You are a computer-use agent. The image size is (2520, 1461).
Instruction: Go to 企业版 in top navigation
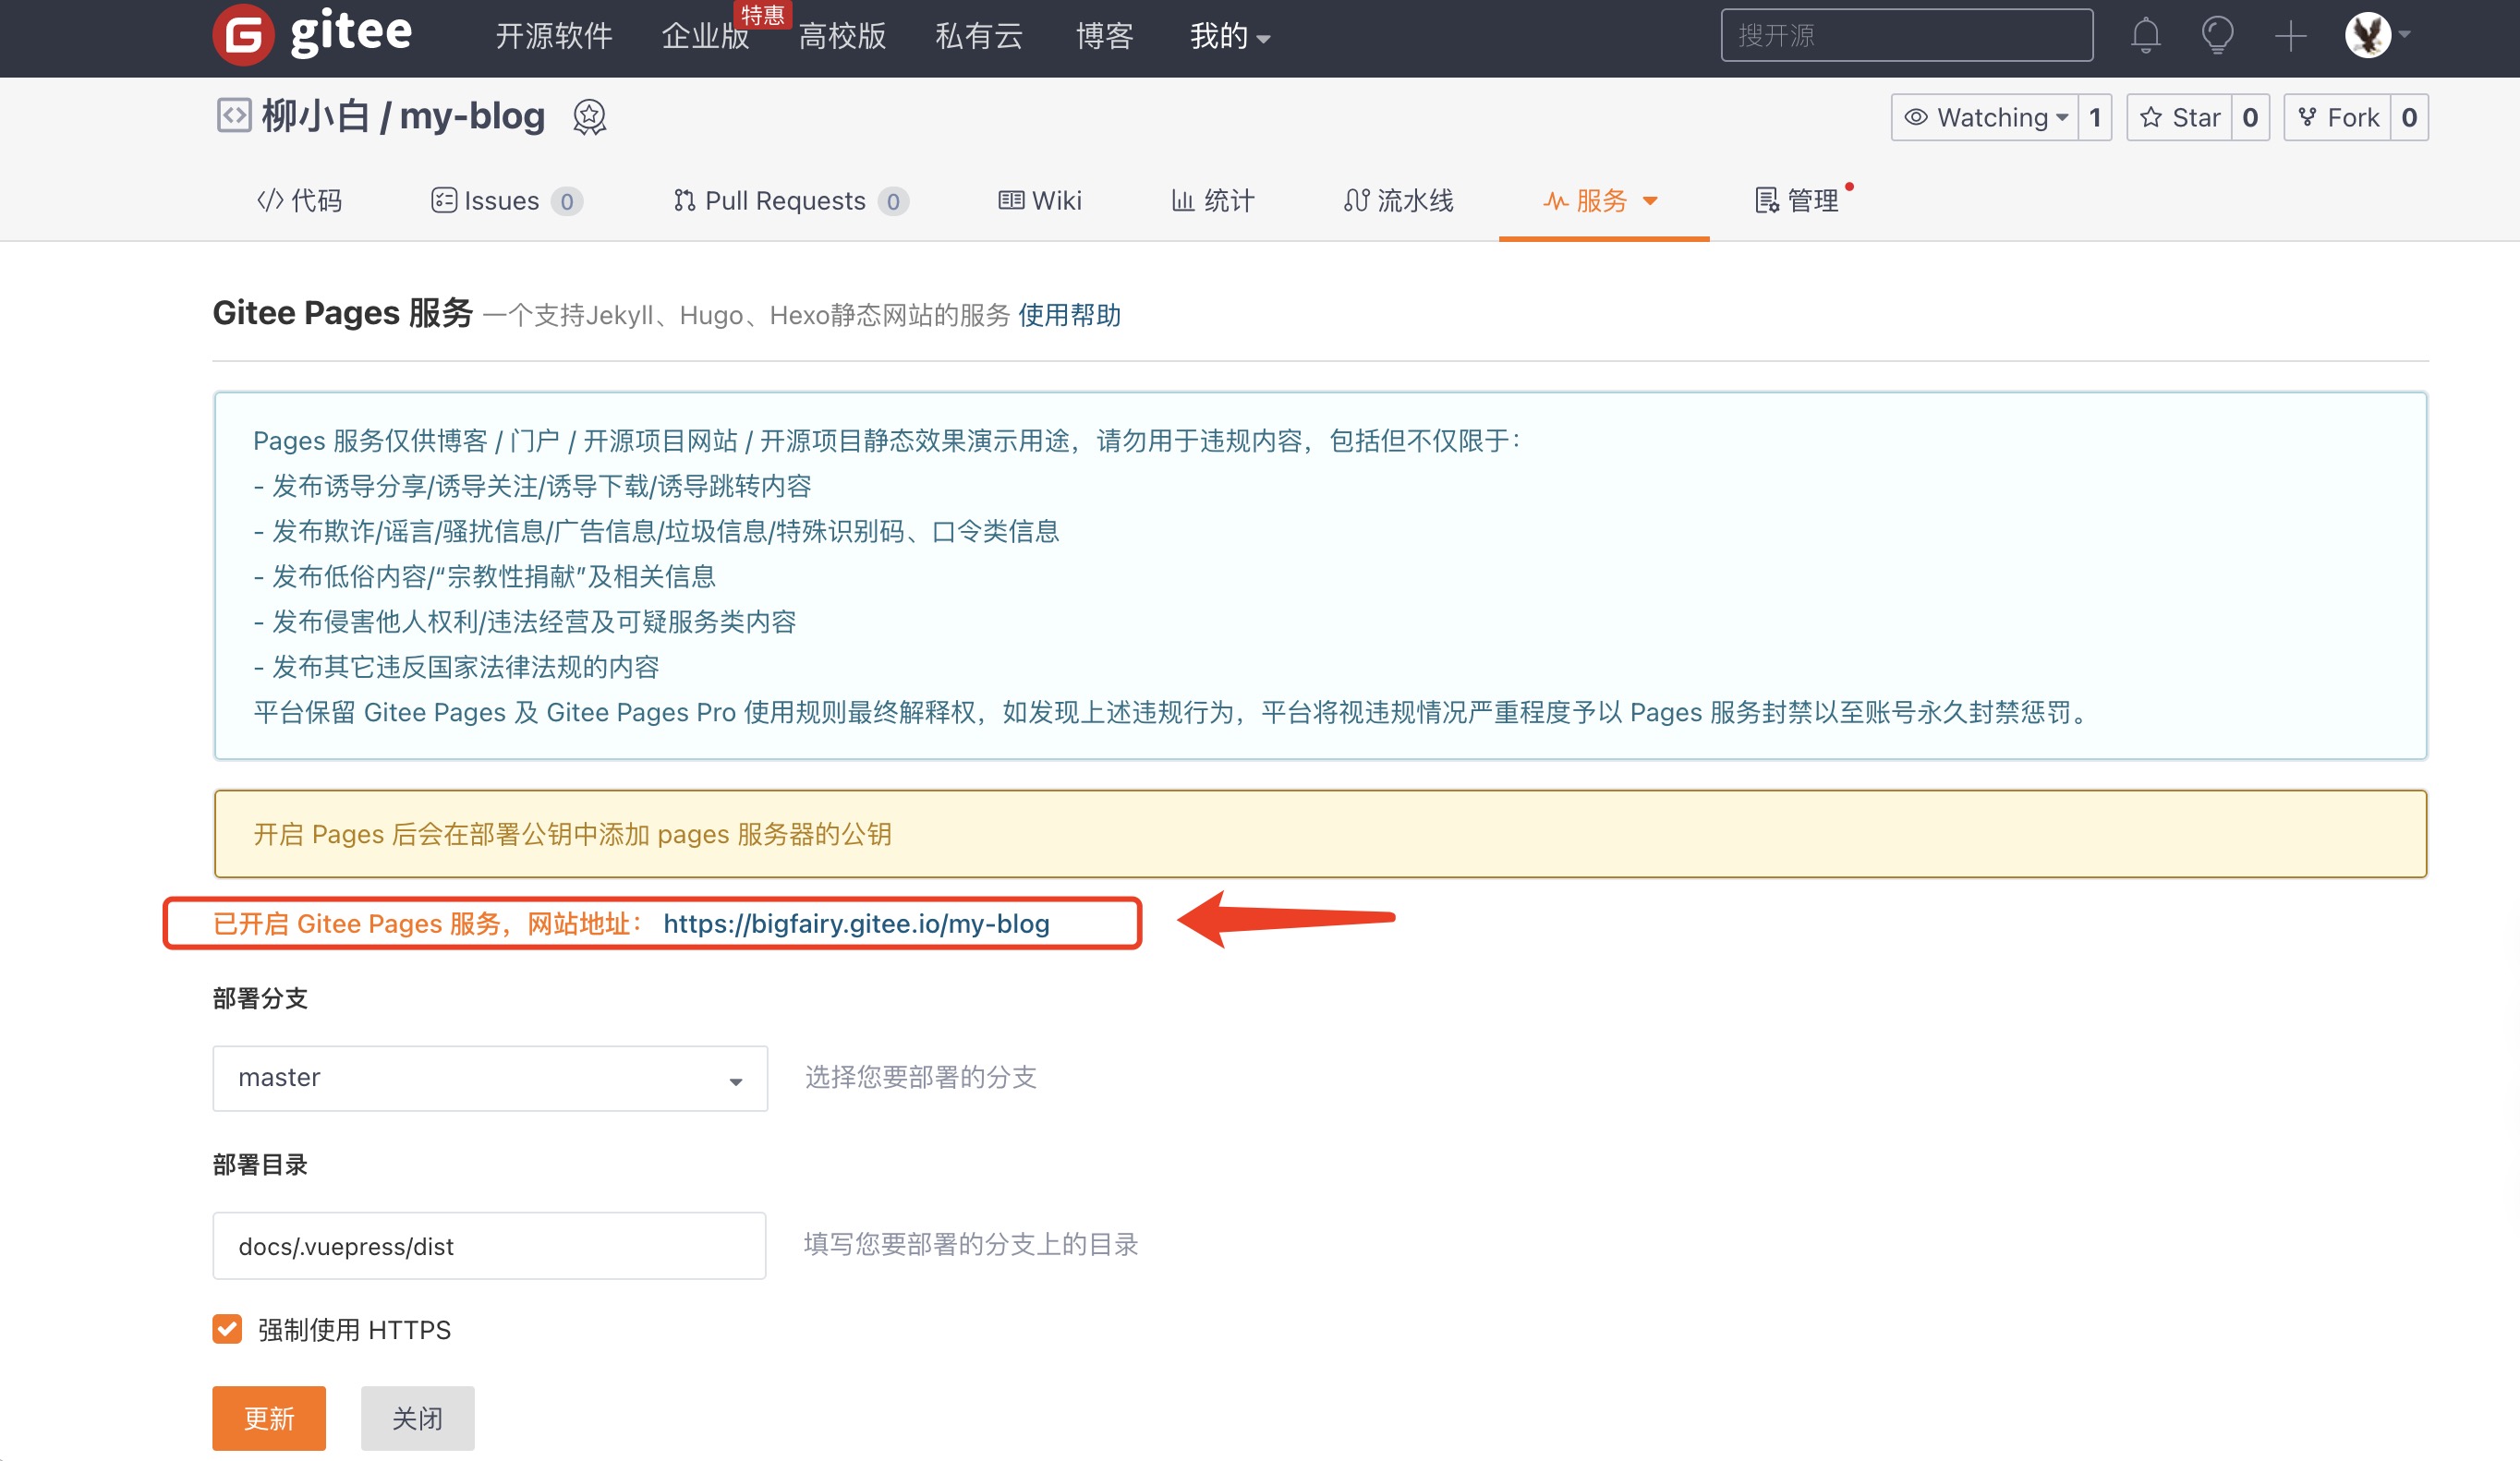tap(705, 36)
